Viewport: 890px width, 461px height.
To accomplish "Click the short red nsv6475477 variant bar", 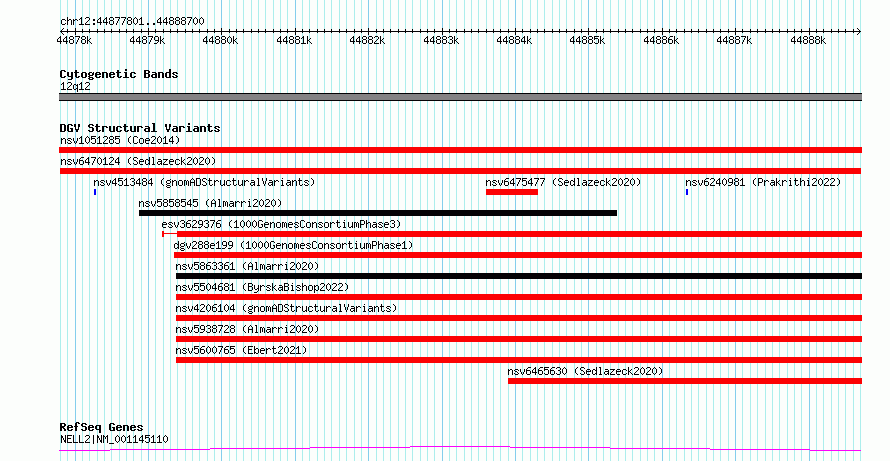I will (512, 192).
